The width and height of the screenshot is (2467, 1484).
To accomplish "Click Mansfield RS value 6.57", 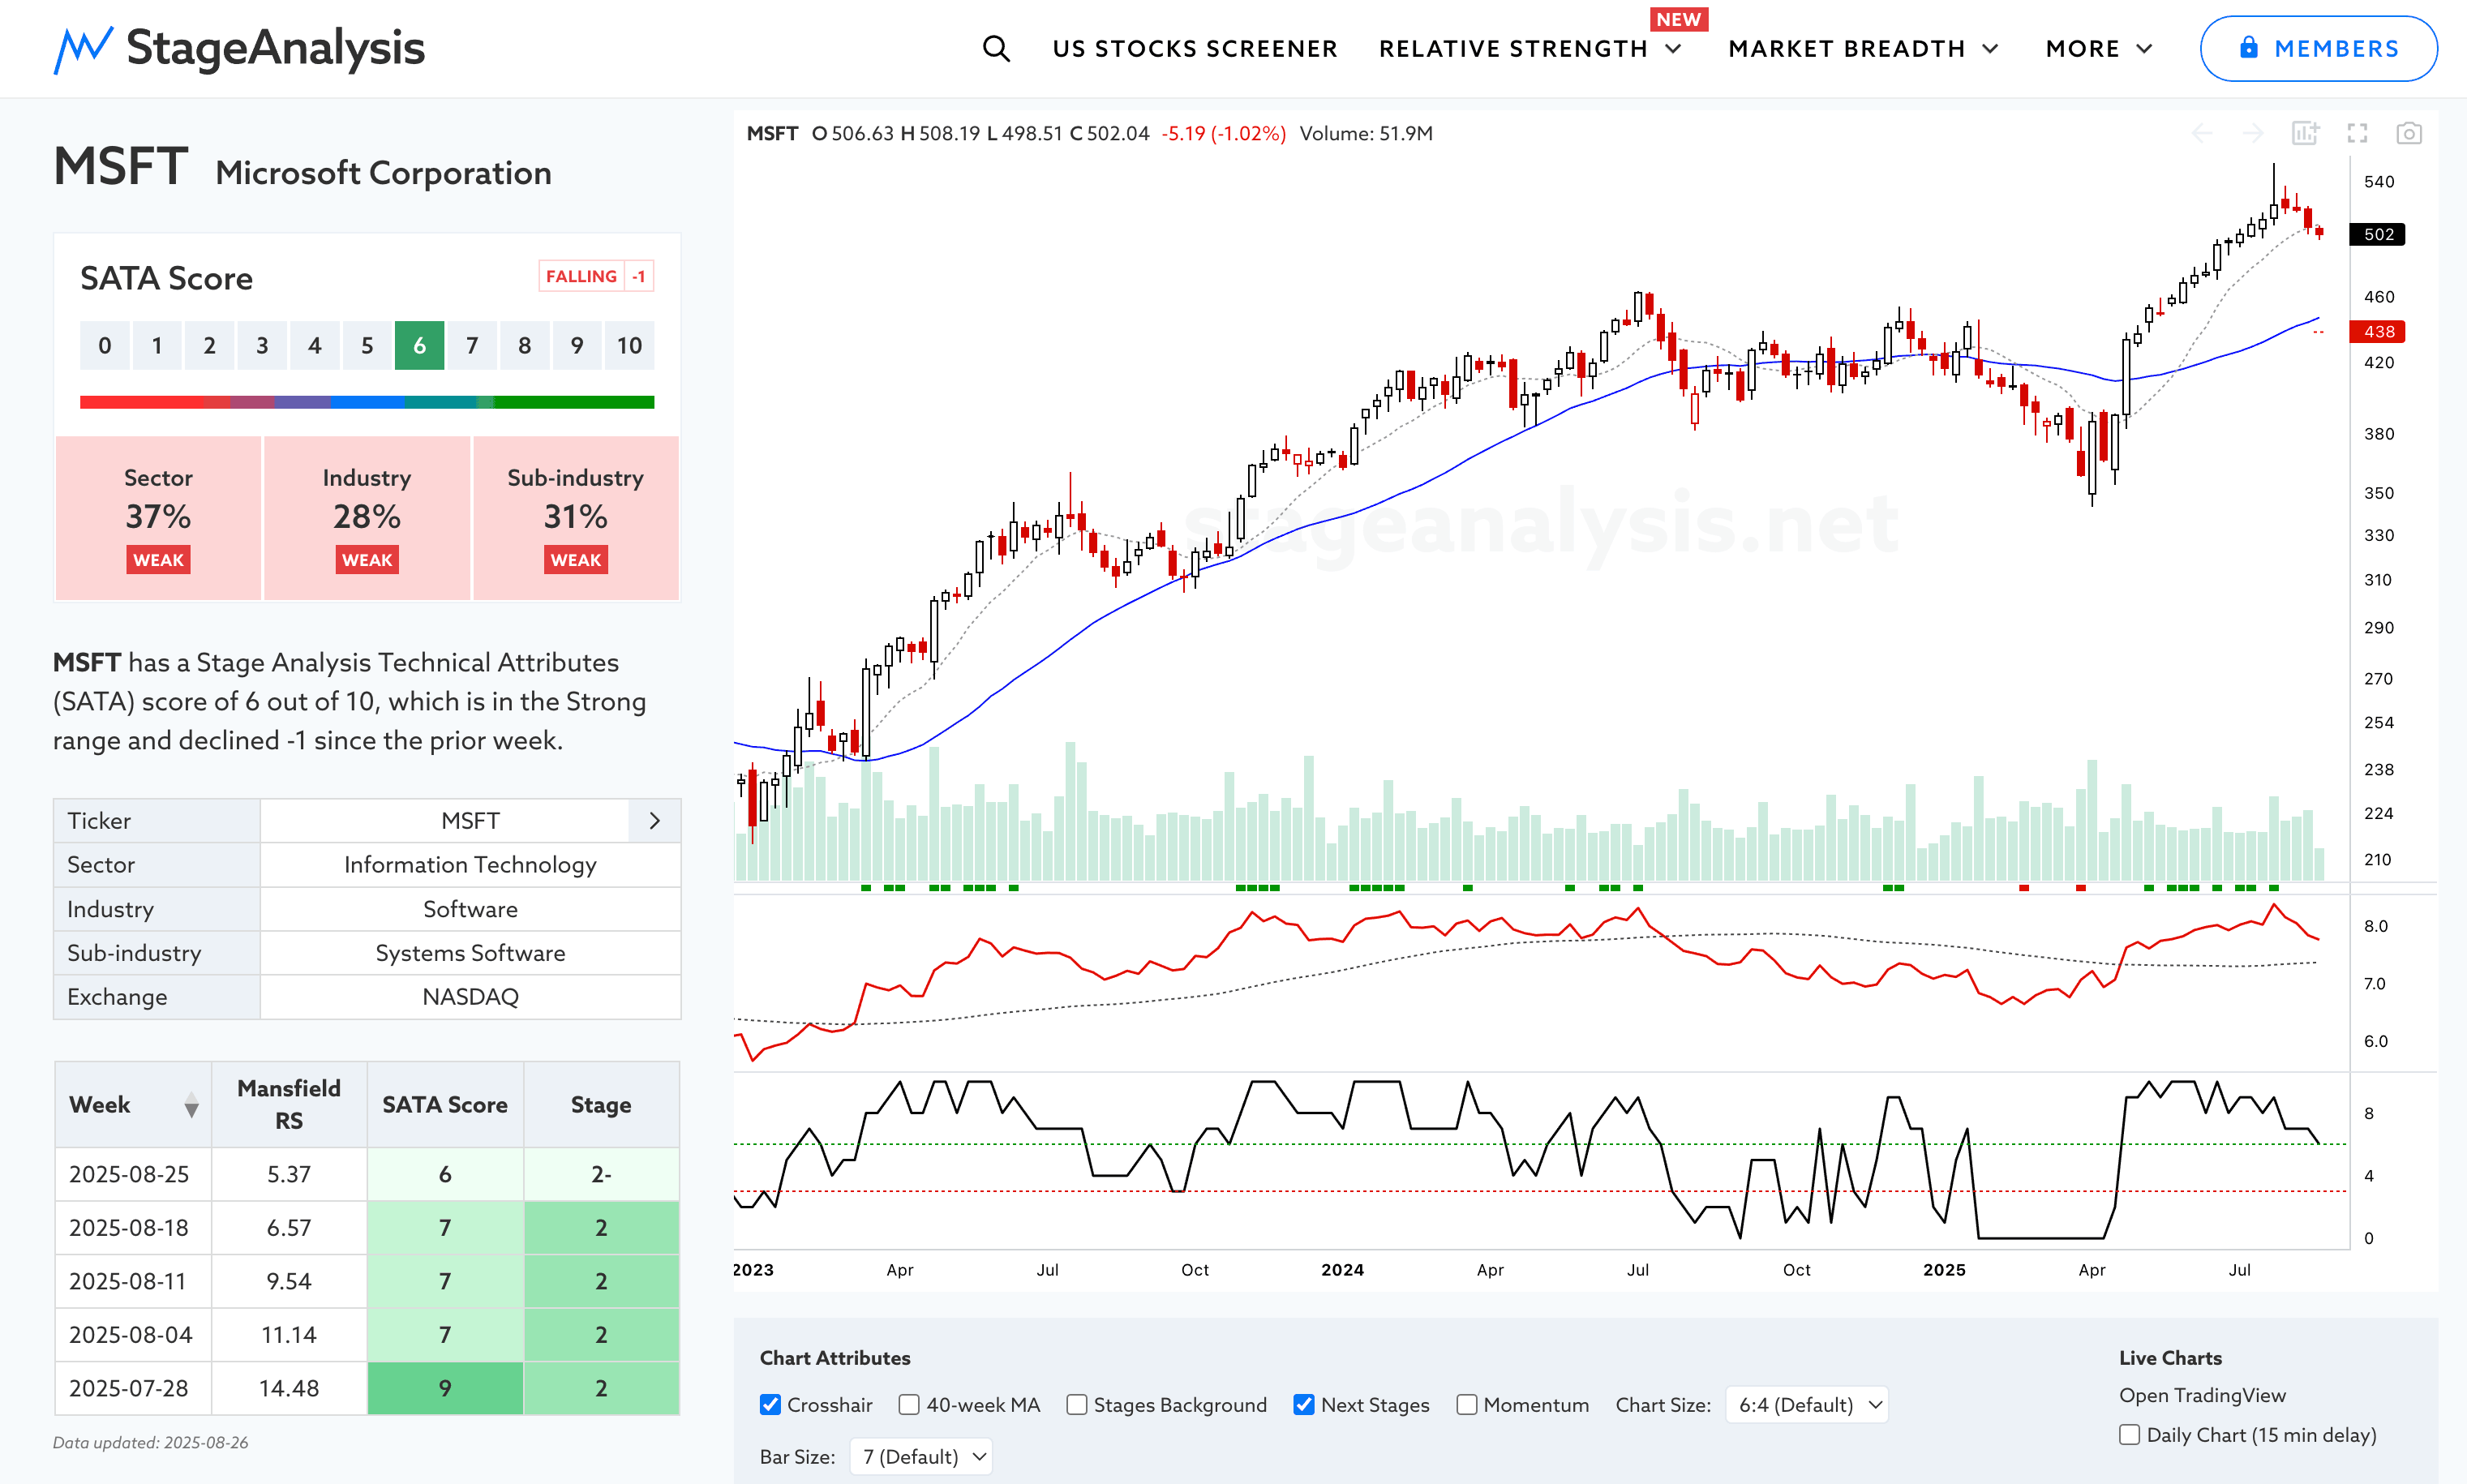I will pyautogui.click(x=289, y=1228).
